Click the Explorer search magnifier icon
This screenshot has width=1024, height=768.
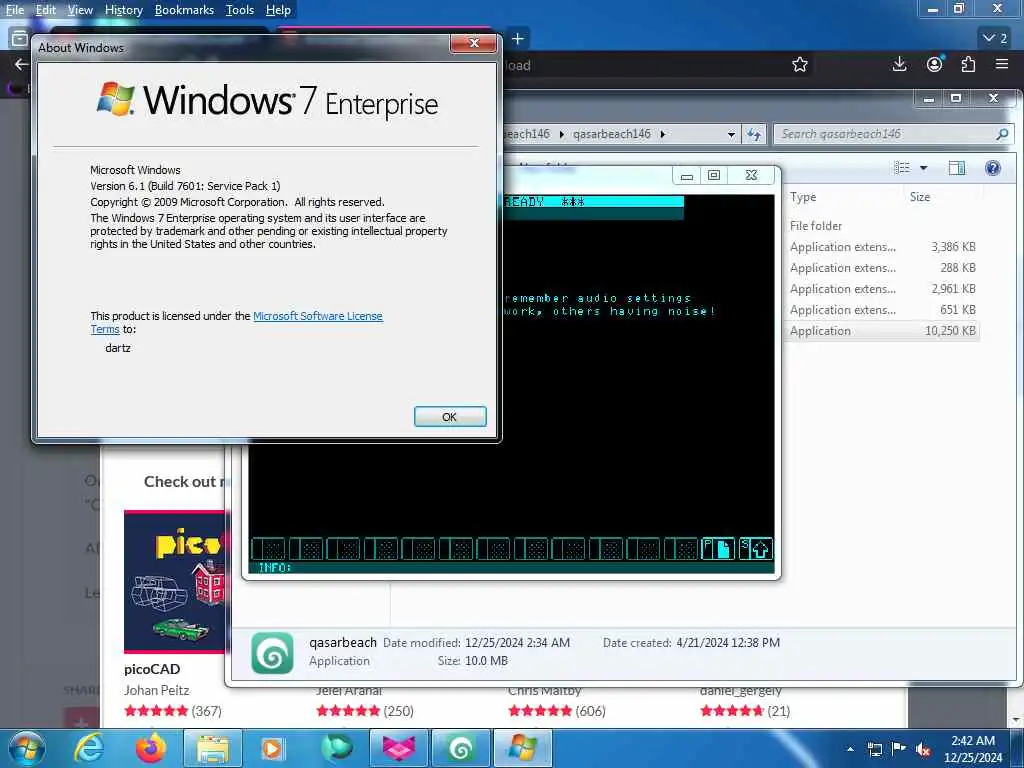coord(1002,134)
